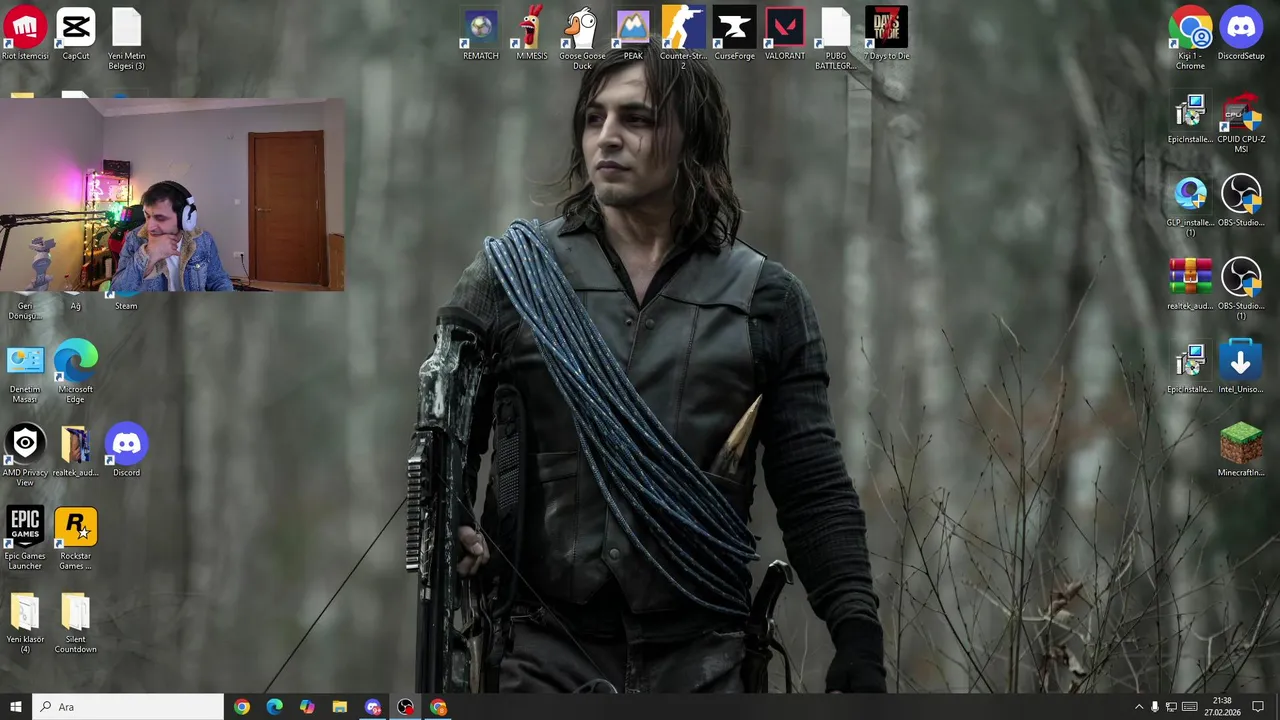Launch the PEAK game shortcut
Screen dimensions: 1280x720
[x=633, y=34]
